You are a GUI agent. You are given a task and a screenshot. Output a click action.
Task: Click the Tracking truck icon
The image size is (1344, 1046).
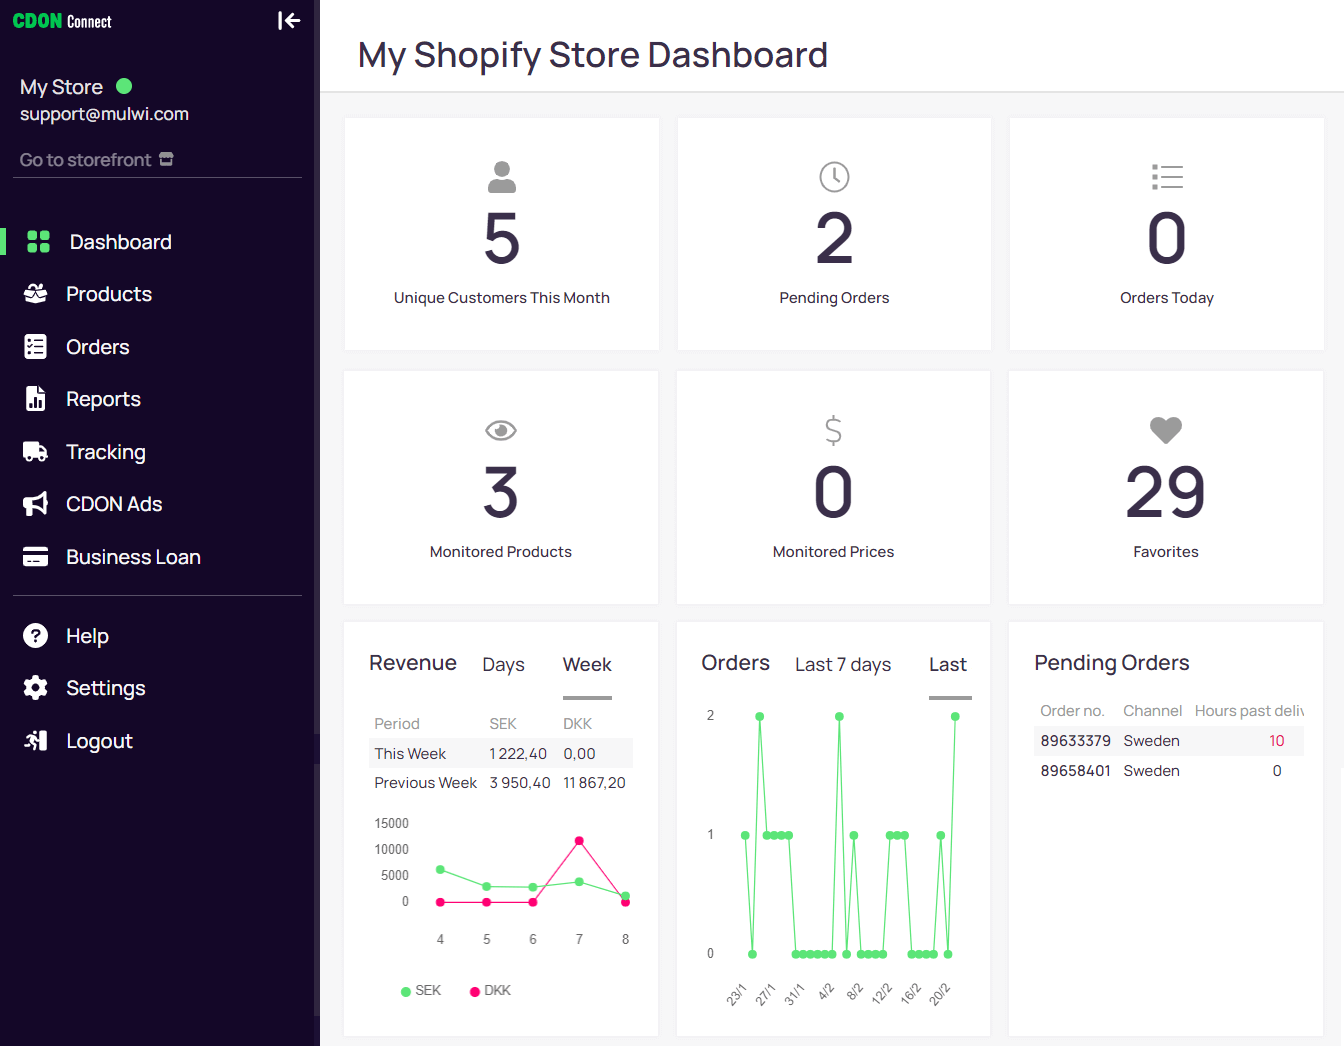click(x=36, y=451)
